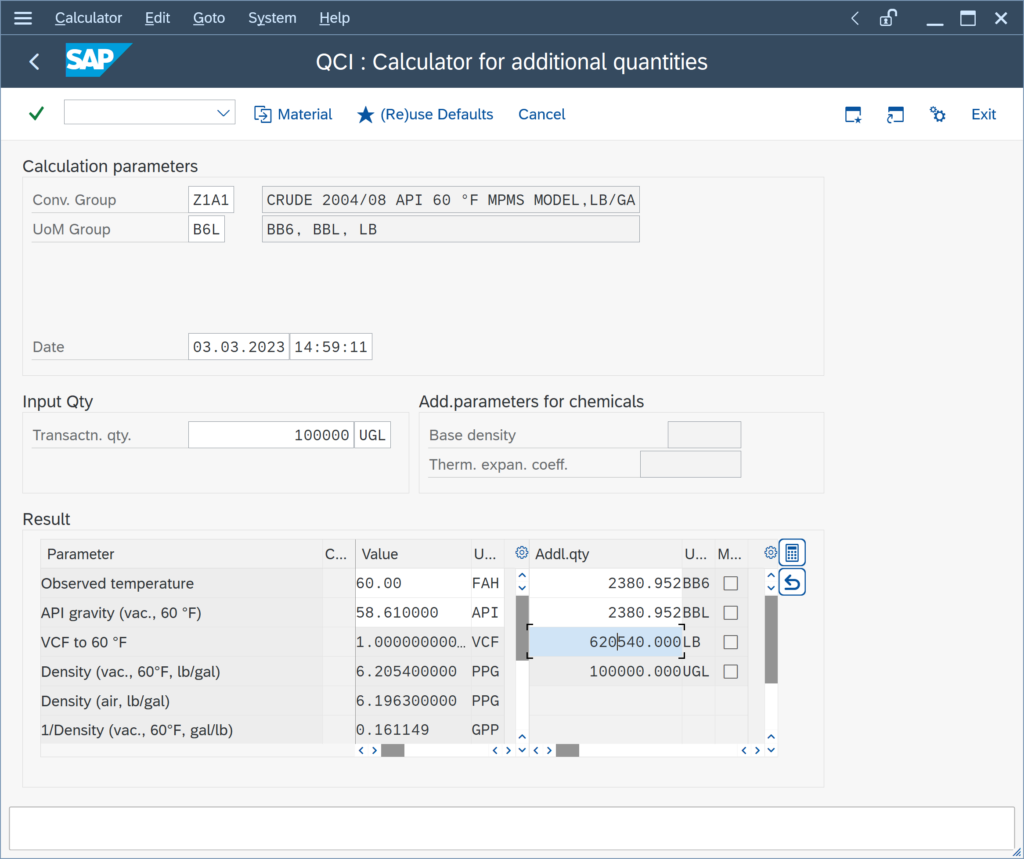Click the Addl.qty column header
The height and width of the screenshot is (859, 1024).
pos(605,554)
